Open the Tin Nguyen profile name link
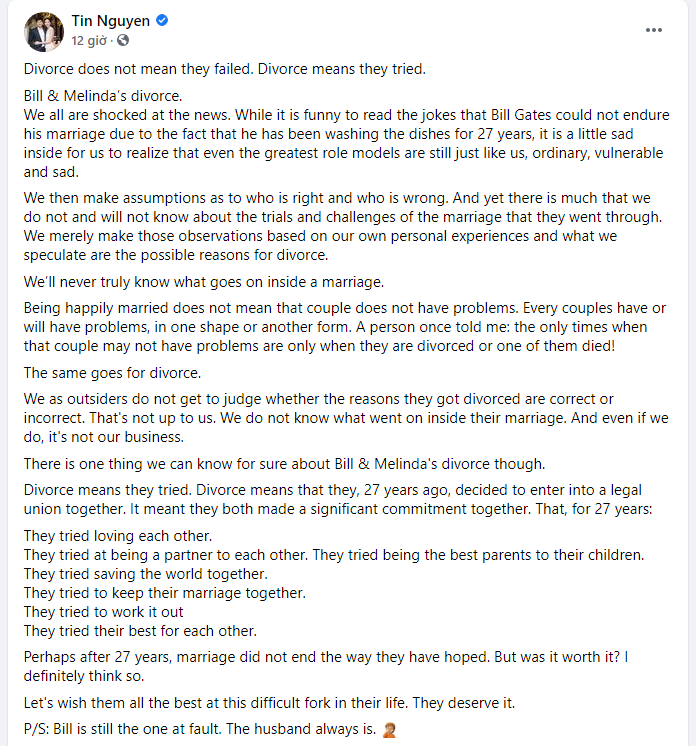 (x=110, y=20)
